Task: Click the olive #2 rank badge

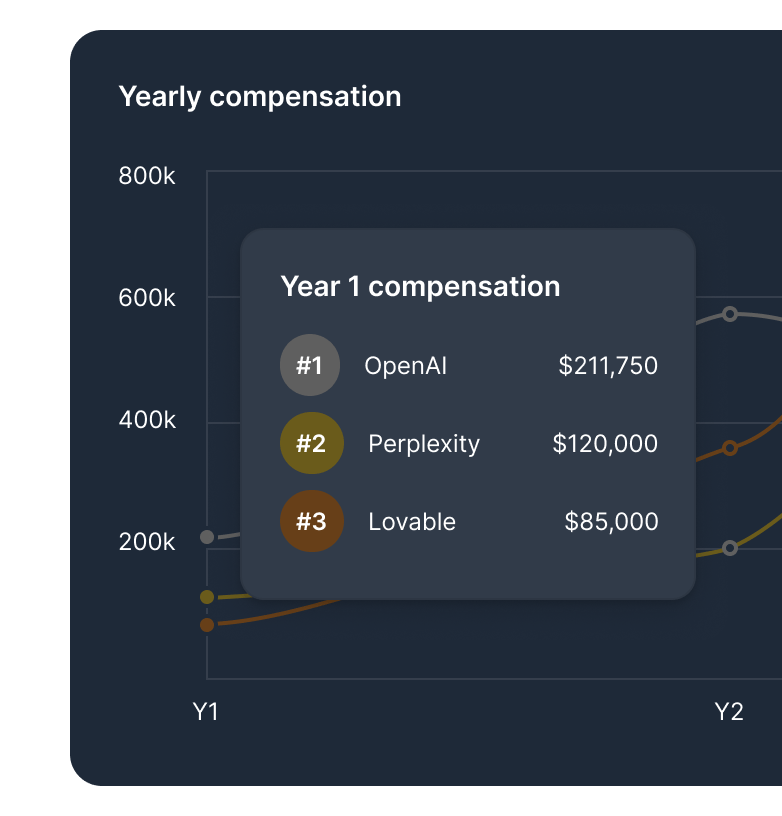Action: pos(312,443)
